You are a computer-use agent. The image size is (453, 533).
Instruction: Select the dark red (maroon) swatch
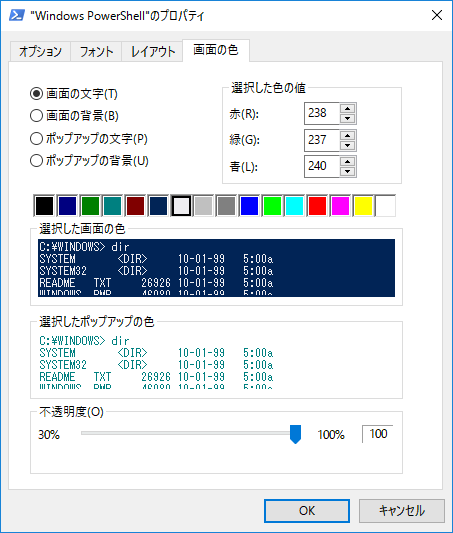[135, 206]
